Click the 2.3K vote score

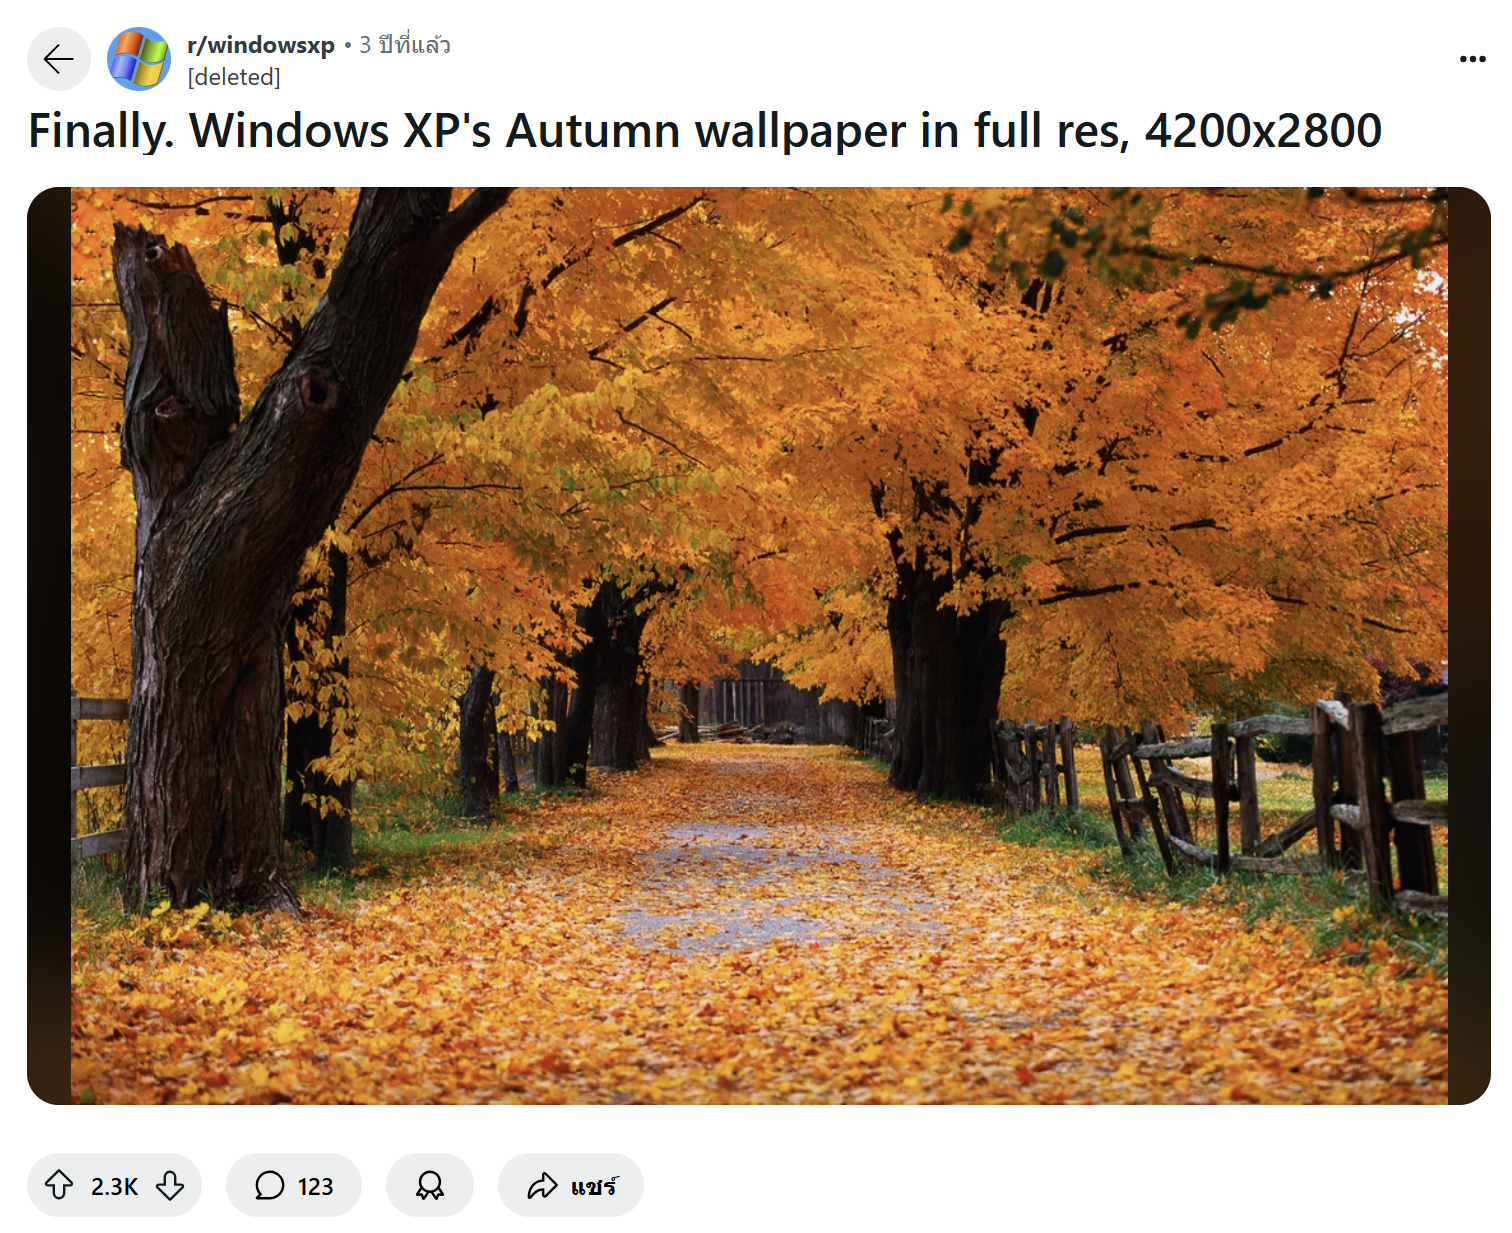click(x=114, y=1186)
